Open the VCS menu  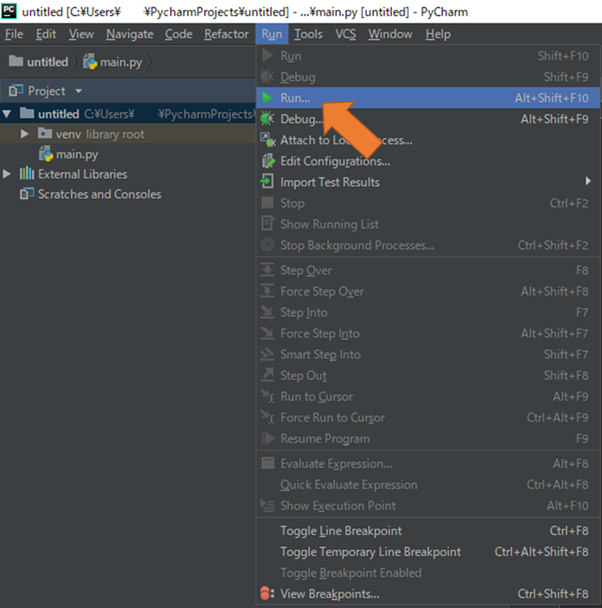[345, 34]
